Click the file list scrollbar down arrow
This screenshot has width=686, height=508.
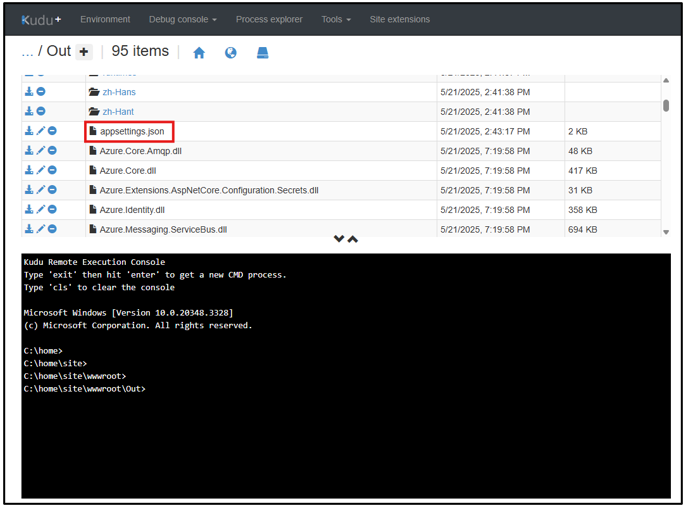pyautogui.click(x=666, y=232)
